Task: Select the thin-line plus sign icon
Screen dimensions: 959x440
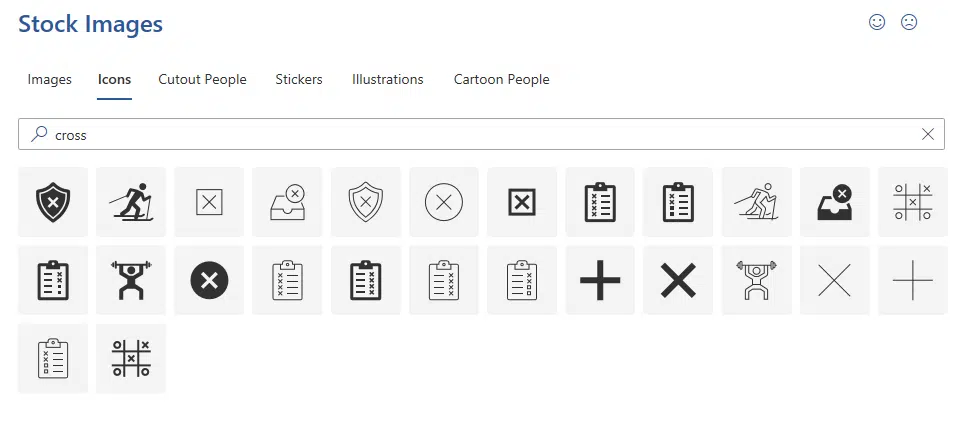Action: tap(913, 280)
